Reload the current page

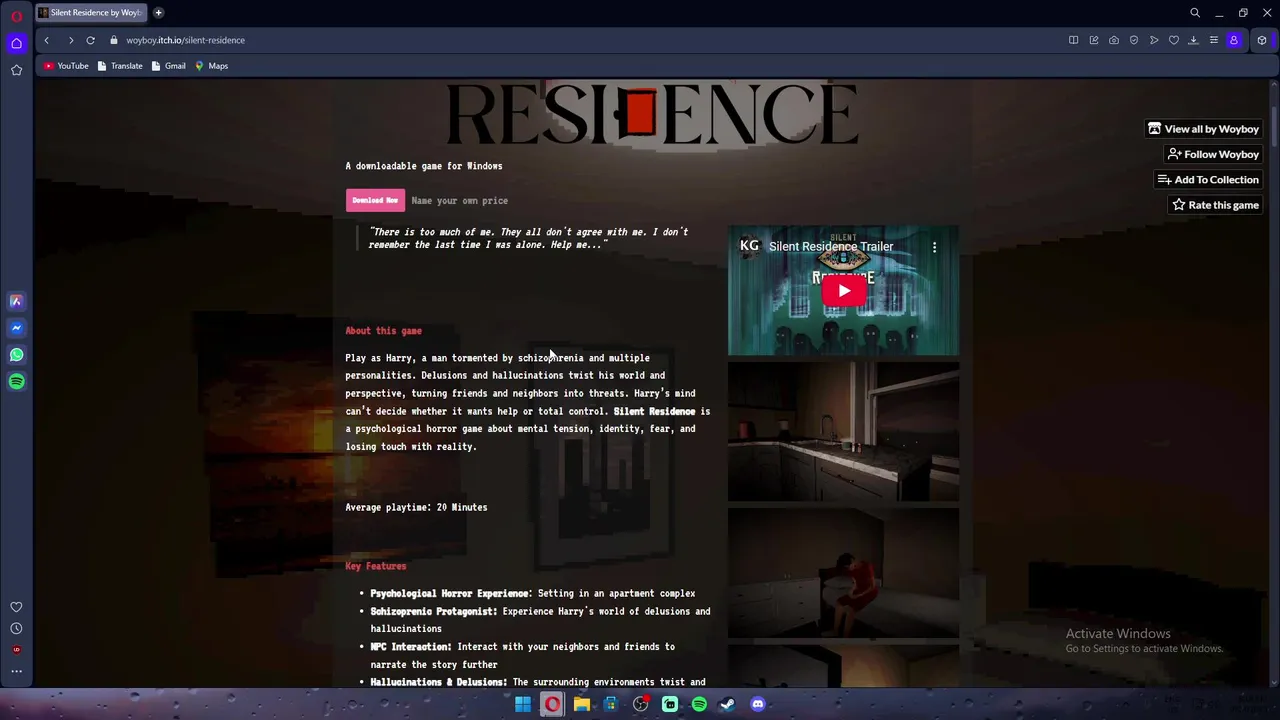[x=90, y=40]
